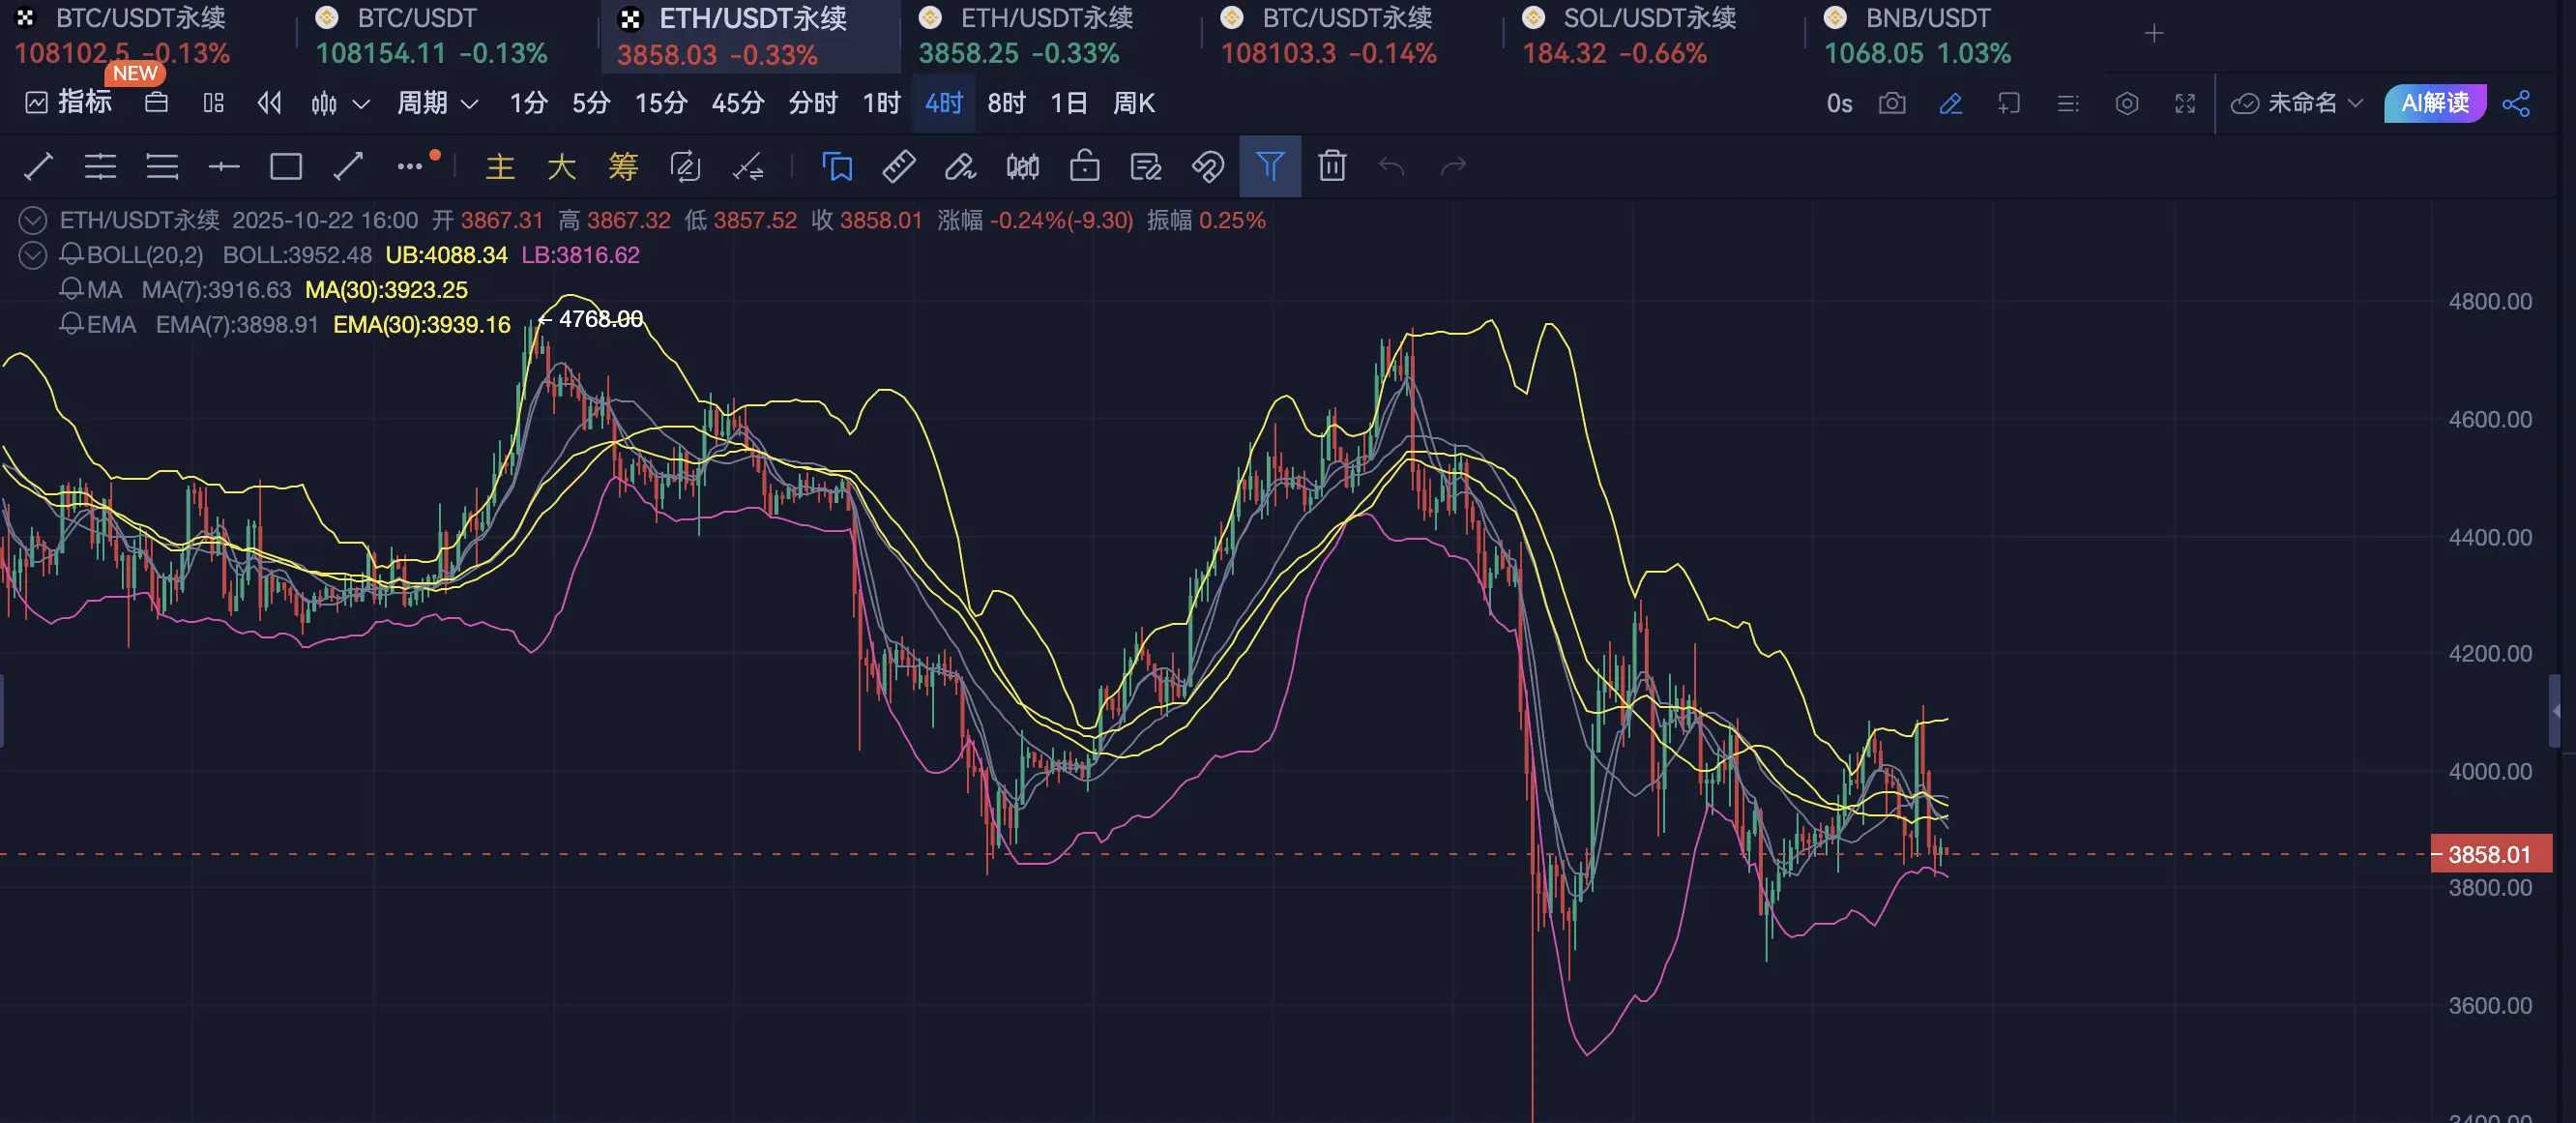Toggle the lock drawings padlock
Viewport: 2576px width, 1123px height.
point(1084,166)
